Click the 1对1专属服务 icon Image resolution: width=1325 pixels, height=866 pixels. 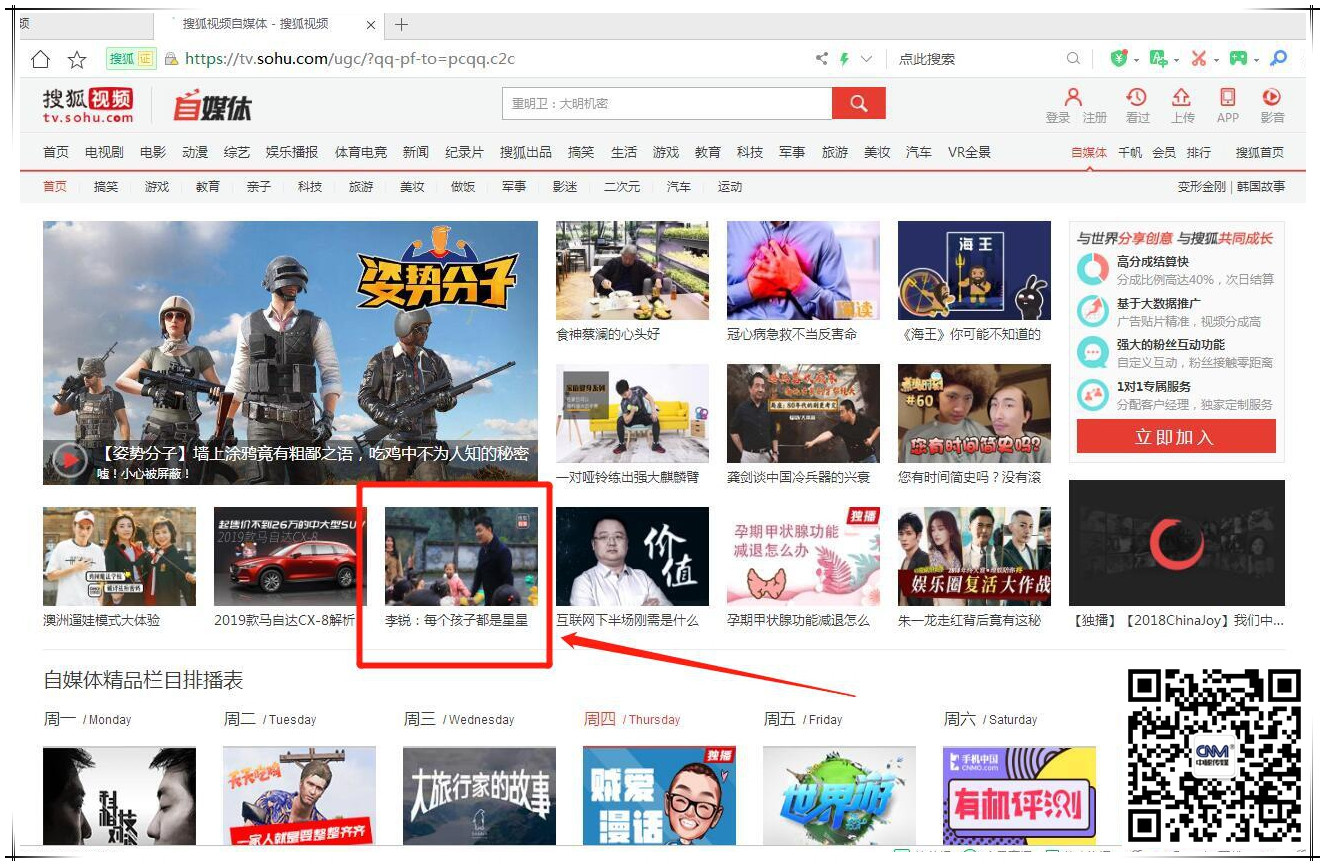click(x=1093, y=395)
